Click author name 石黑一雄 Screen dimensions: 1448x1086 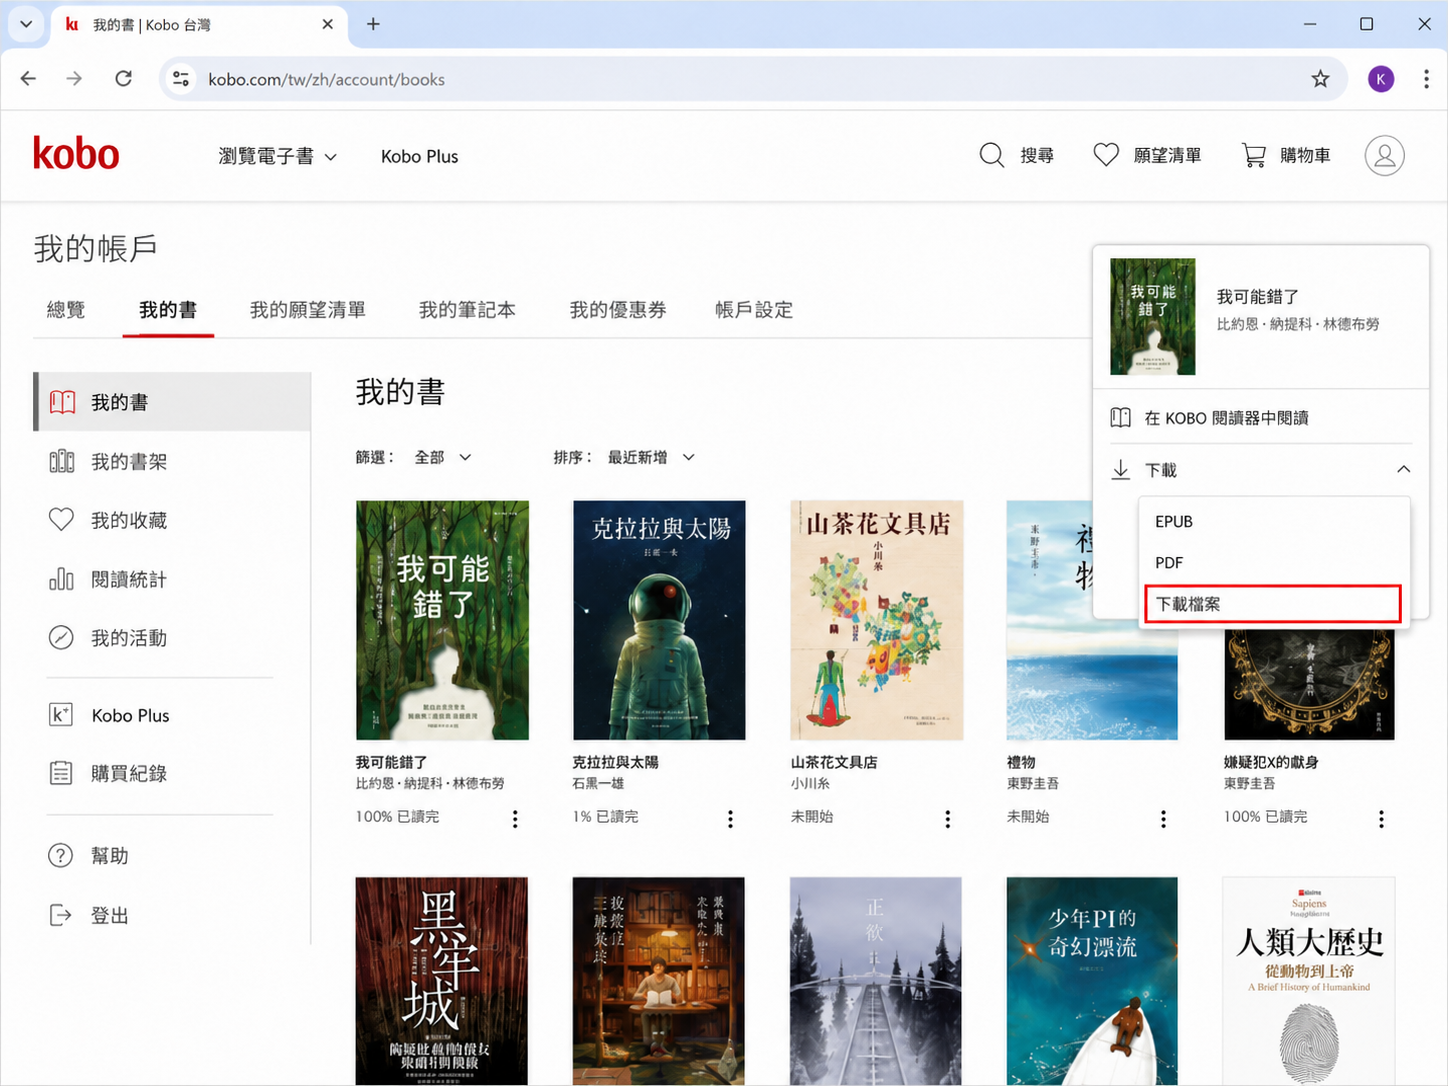pyautogui.click(x=598, y=784)
